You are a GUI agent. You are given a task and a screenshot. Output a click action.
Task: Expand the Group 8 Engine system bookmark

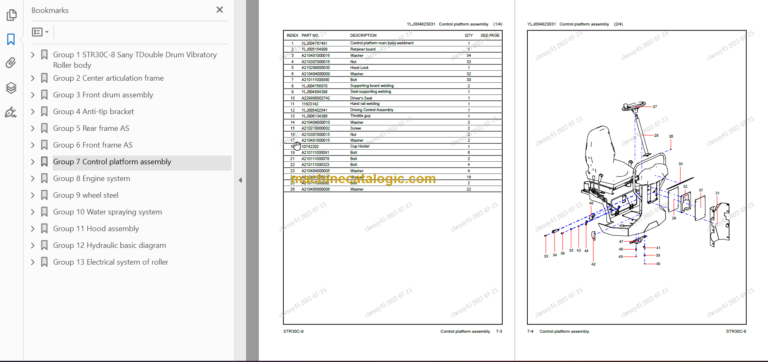[33, 178]
